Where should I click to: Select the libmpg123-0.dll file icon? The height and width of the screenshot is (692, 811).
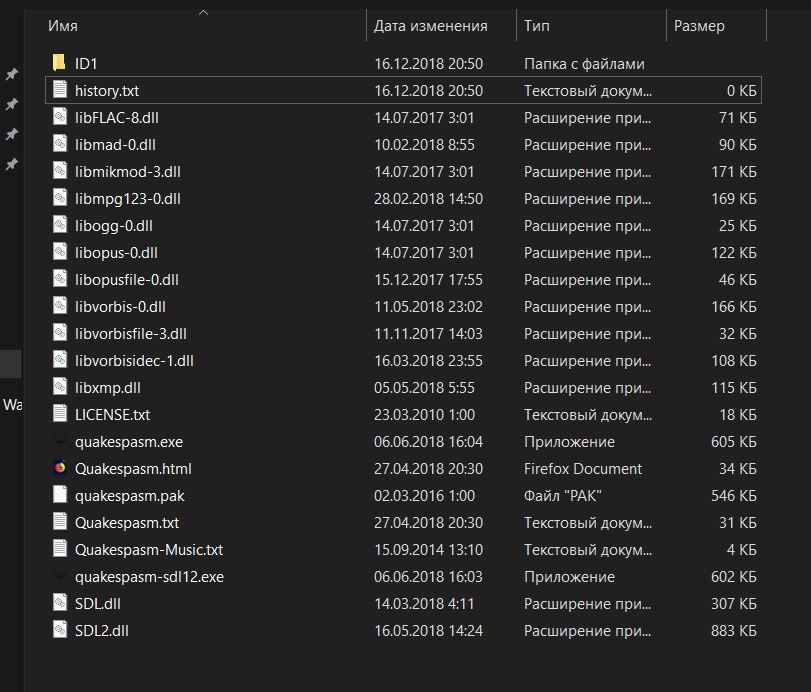tap(59, 197)
